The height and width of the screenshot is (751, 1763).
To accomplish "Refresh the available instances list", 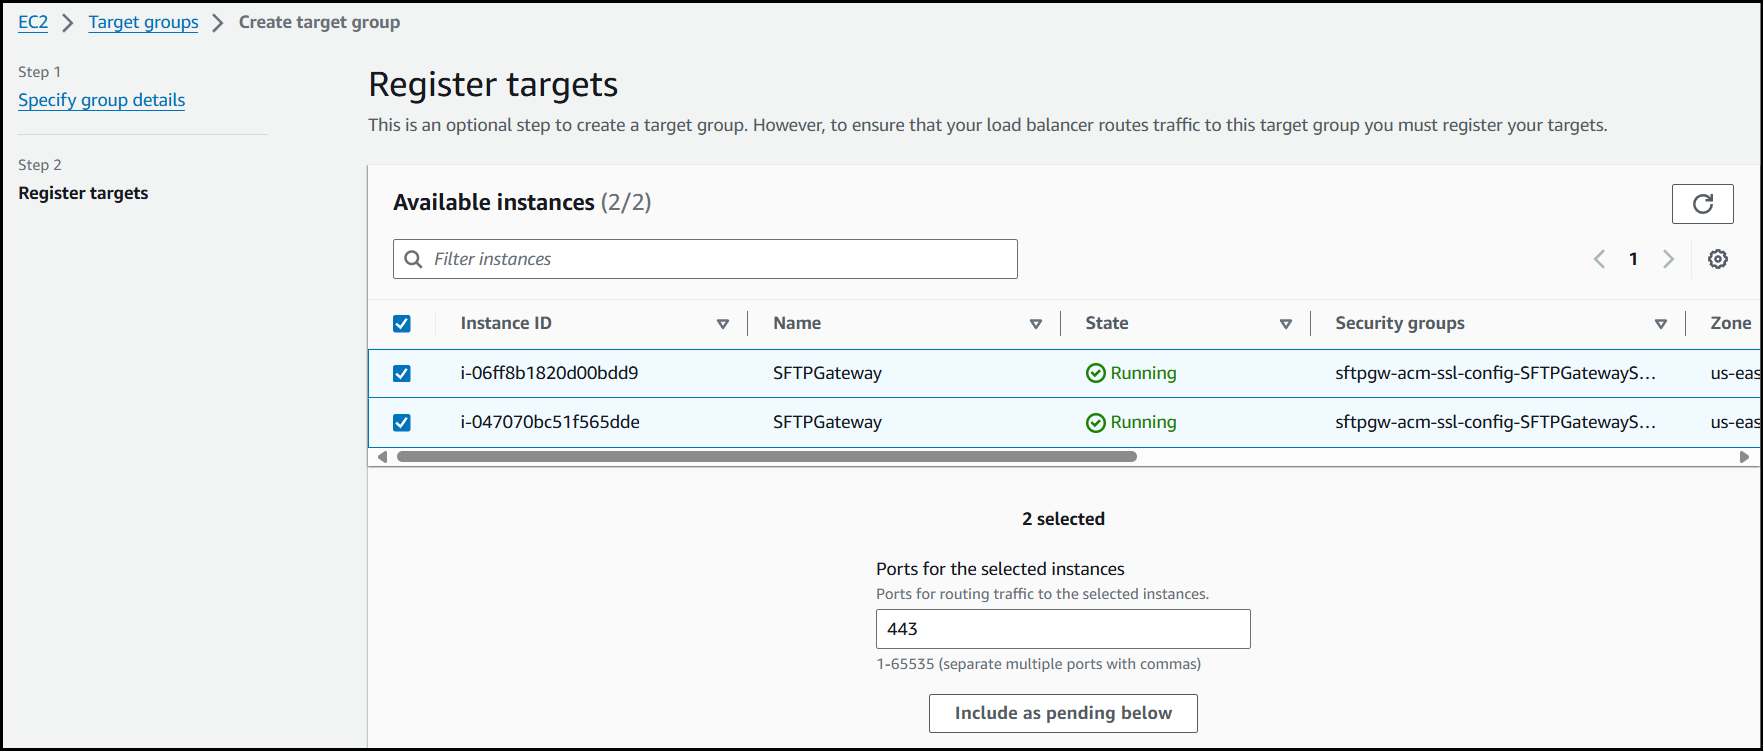I will (1702, 204).
